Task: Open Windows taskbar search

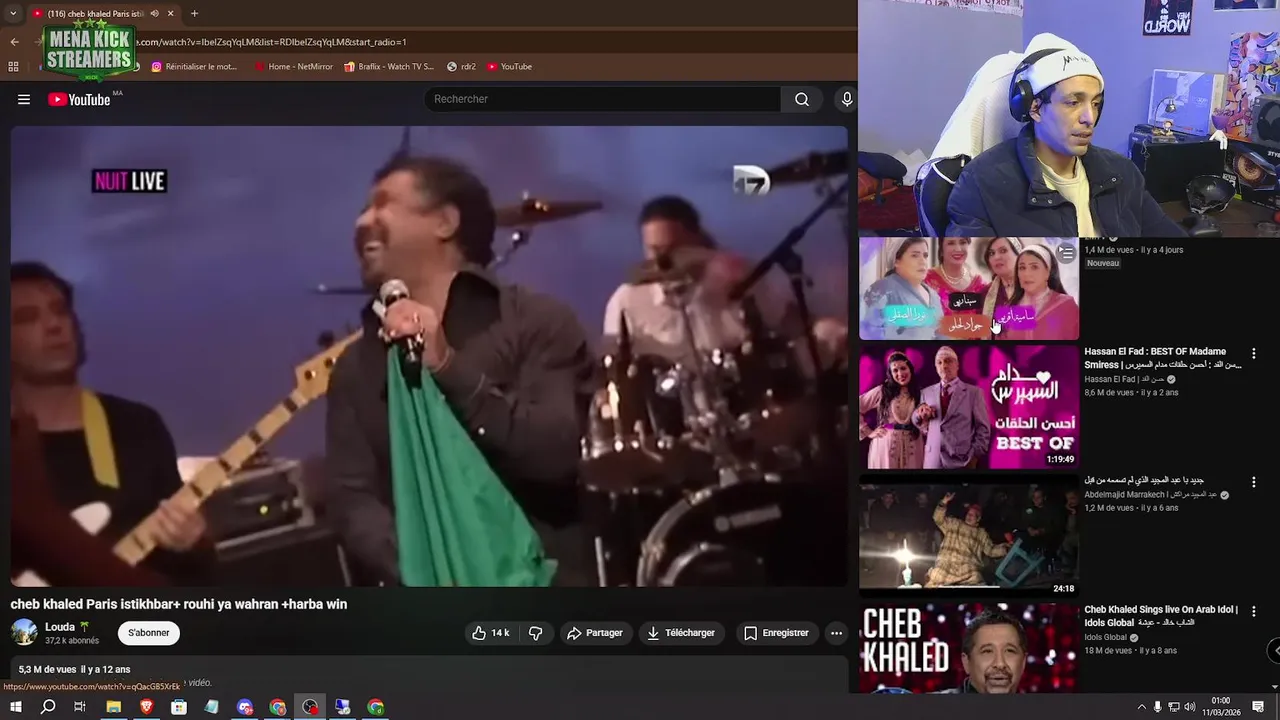Action: 48,707
